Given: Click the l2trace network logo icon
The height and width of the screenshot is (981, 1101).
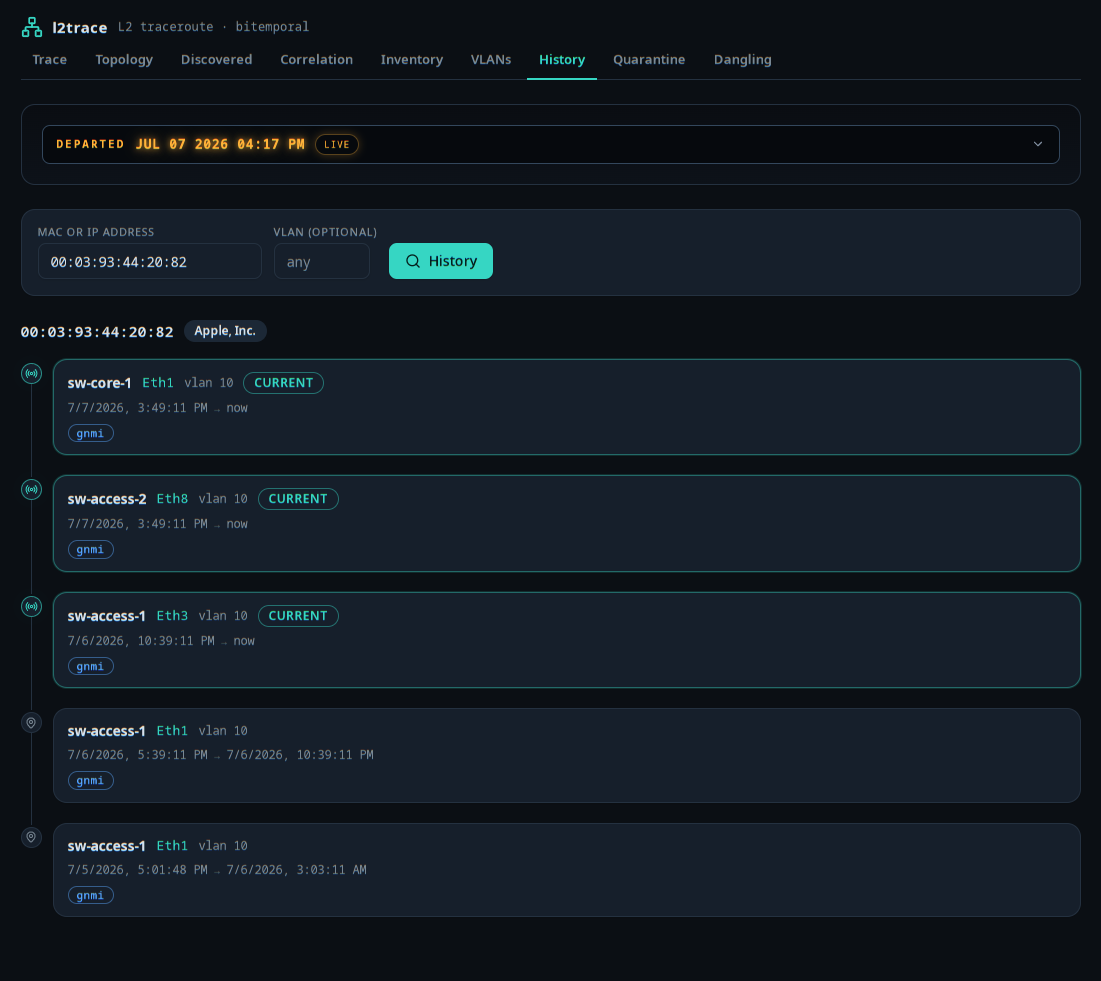Looking at the screenshot, I should [32, 27].
